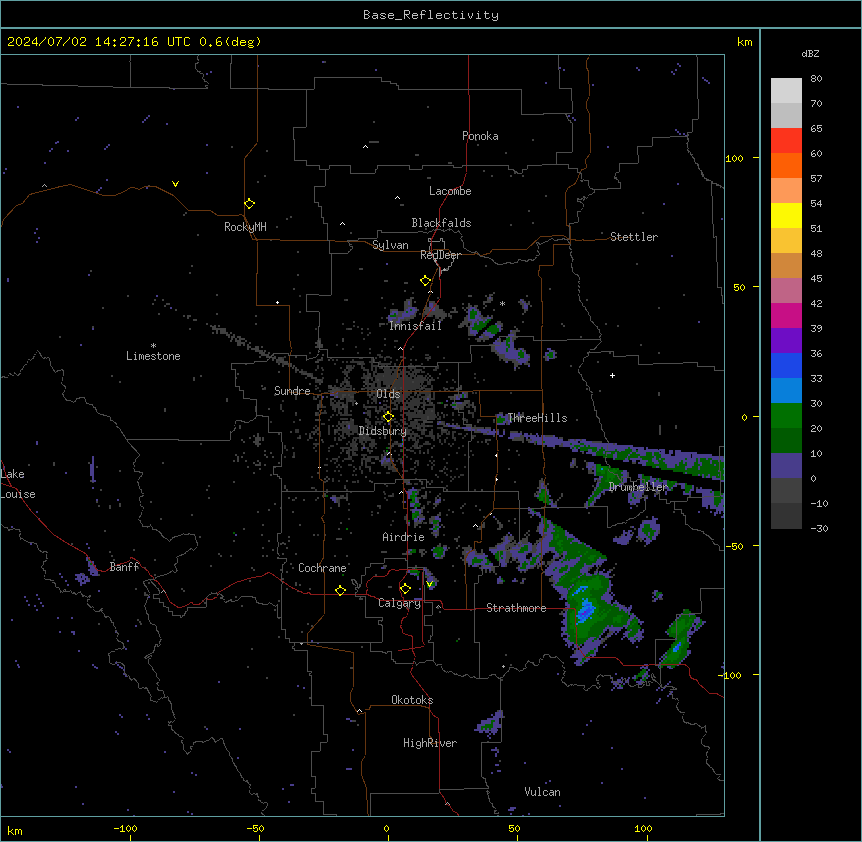This screenshot has width=862, height=842.
Task: Select the green 20-30 dBZ legend swatch
Action: tap(786, 416)
